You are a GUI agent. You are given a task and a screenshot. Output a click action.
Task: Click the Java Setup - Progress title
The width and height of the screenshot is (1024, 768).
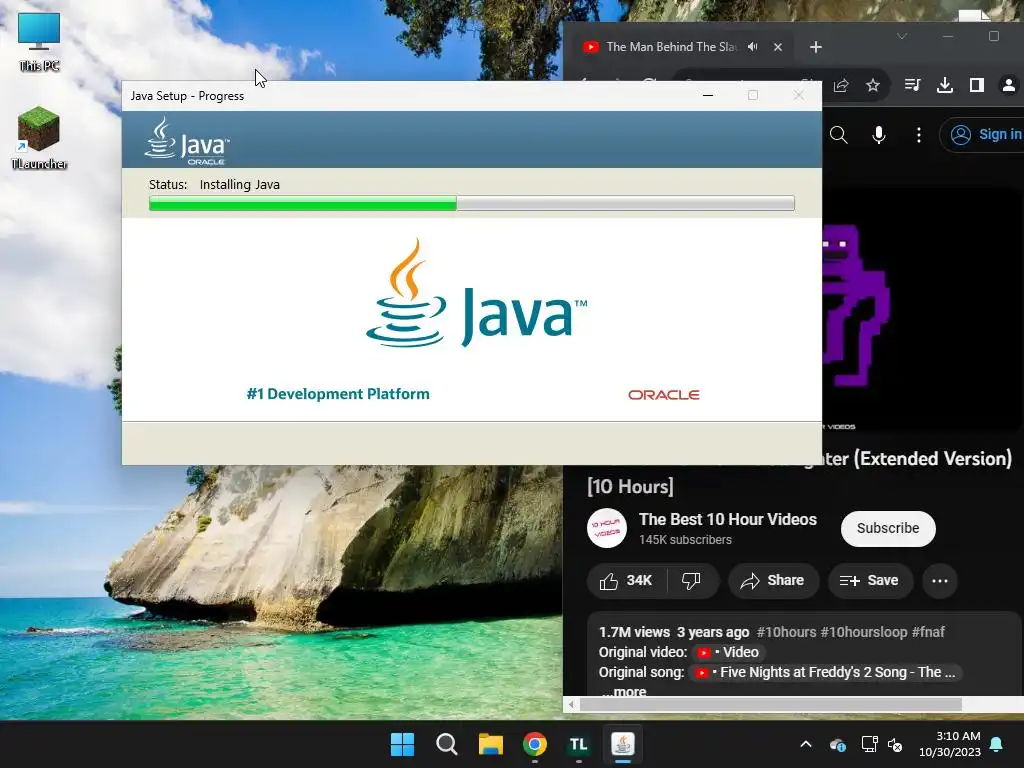pyautogui.click(x=187, y=96)
